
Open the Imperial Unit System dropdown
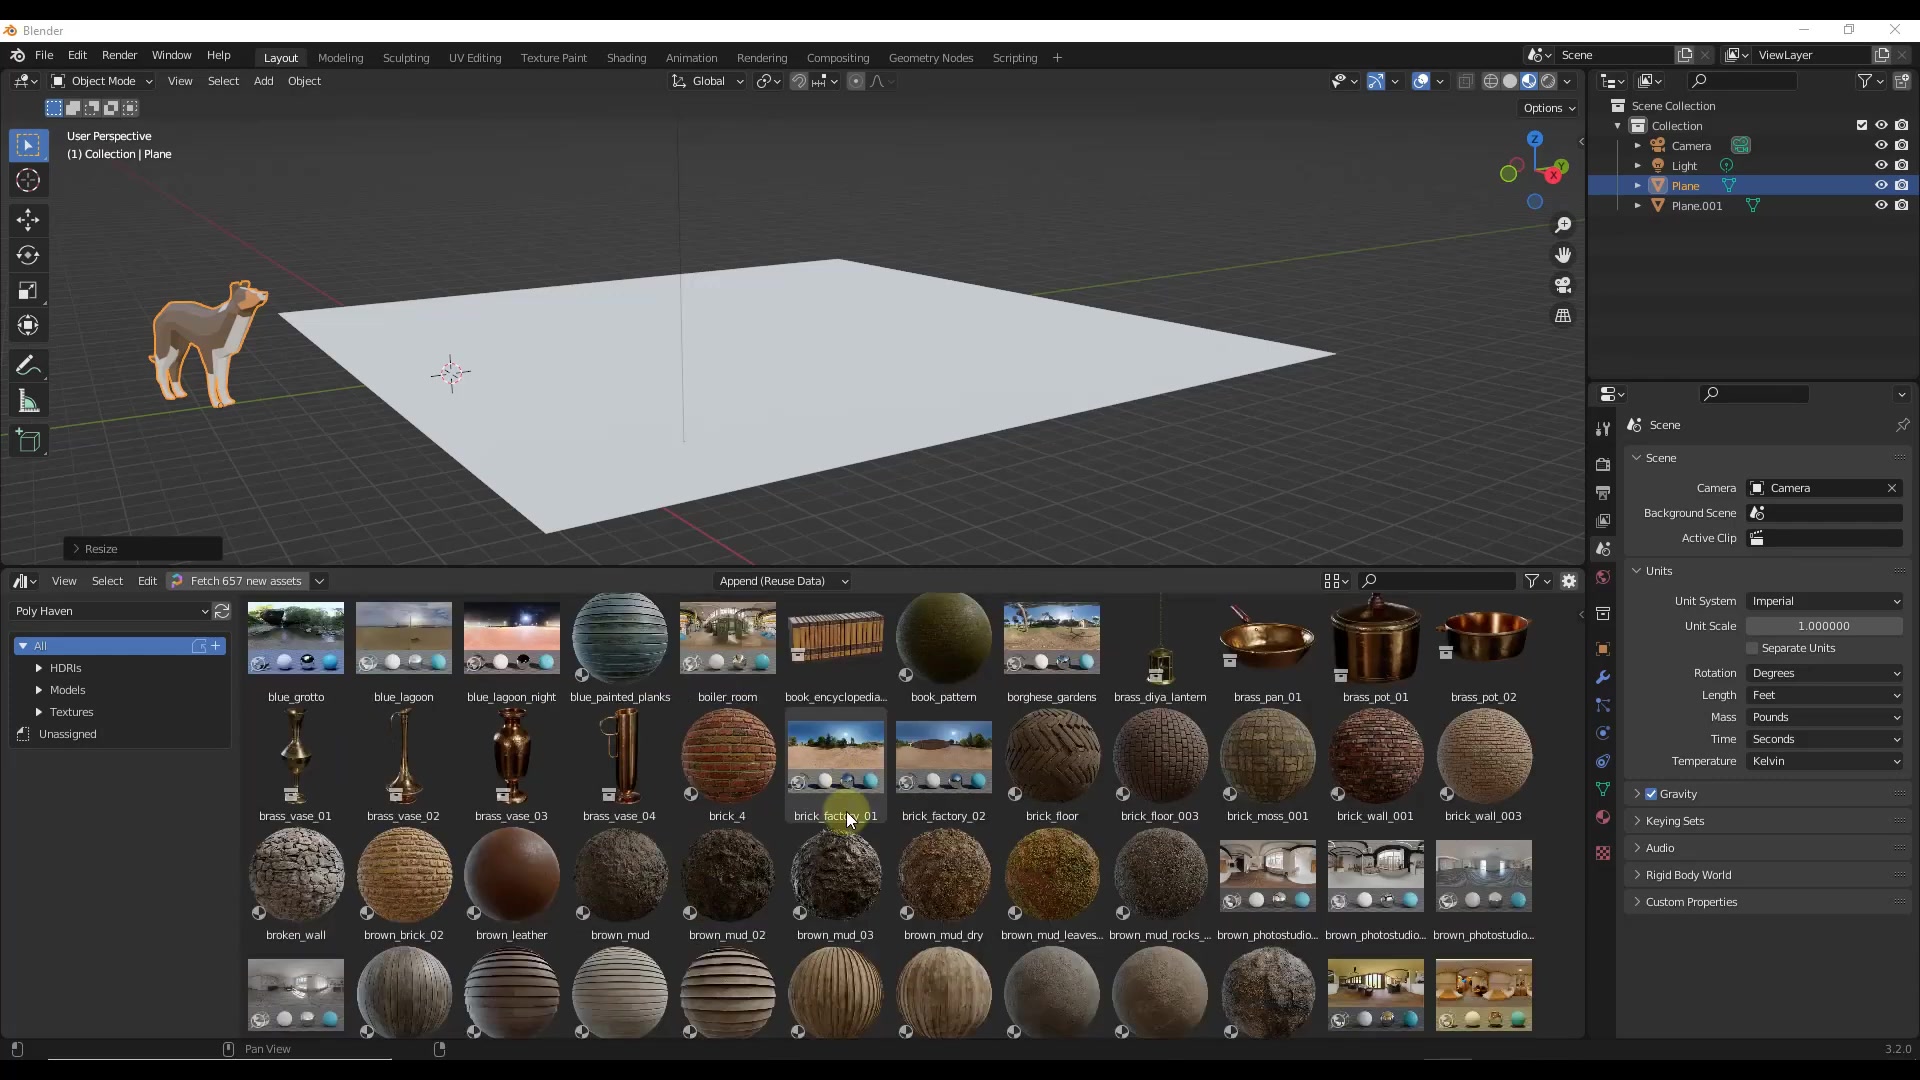1824,601
